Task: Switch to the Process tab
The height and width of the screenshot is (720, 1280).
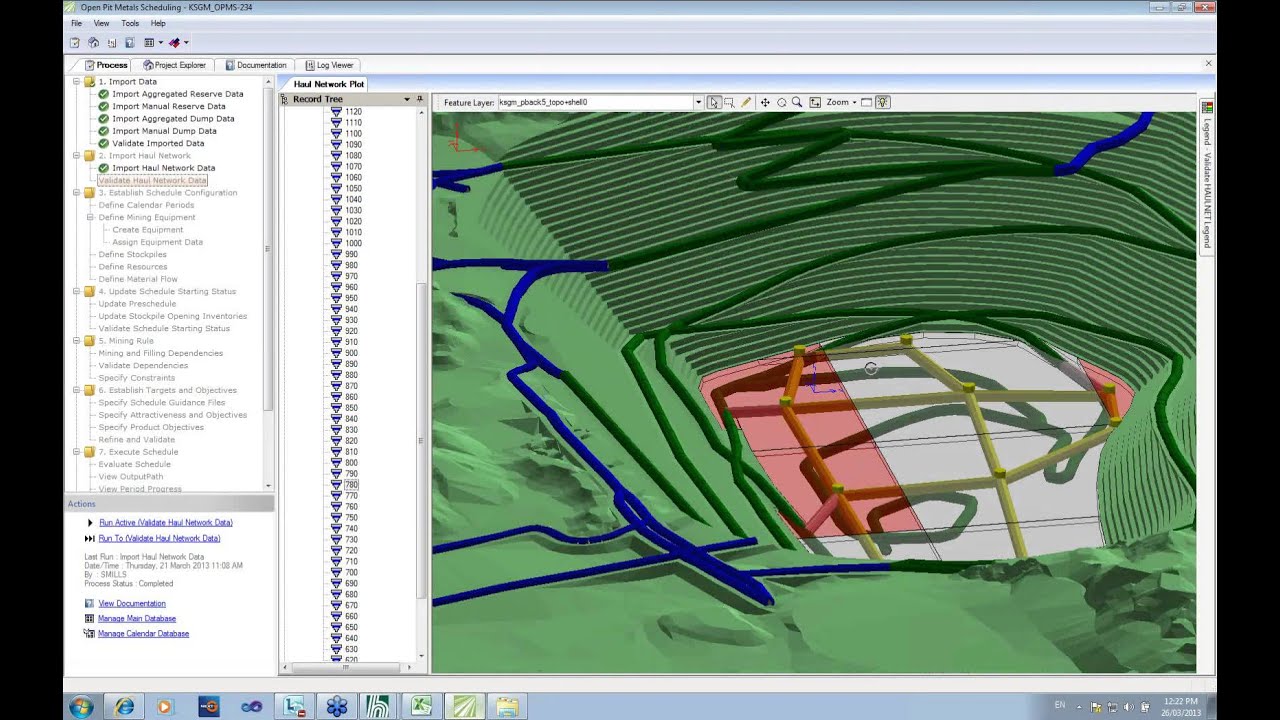Action: tap(105, 65)
